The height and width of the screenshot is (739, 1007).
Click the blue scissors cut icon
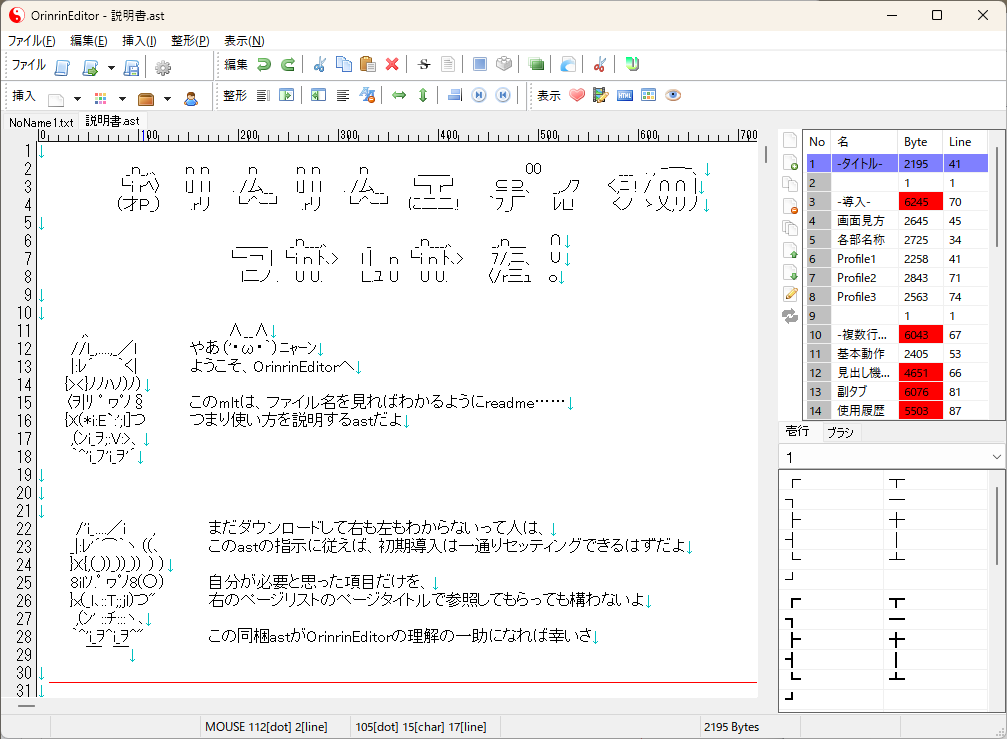319,64
